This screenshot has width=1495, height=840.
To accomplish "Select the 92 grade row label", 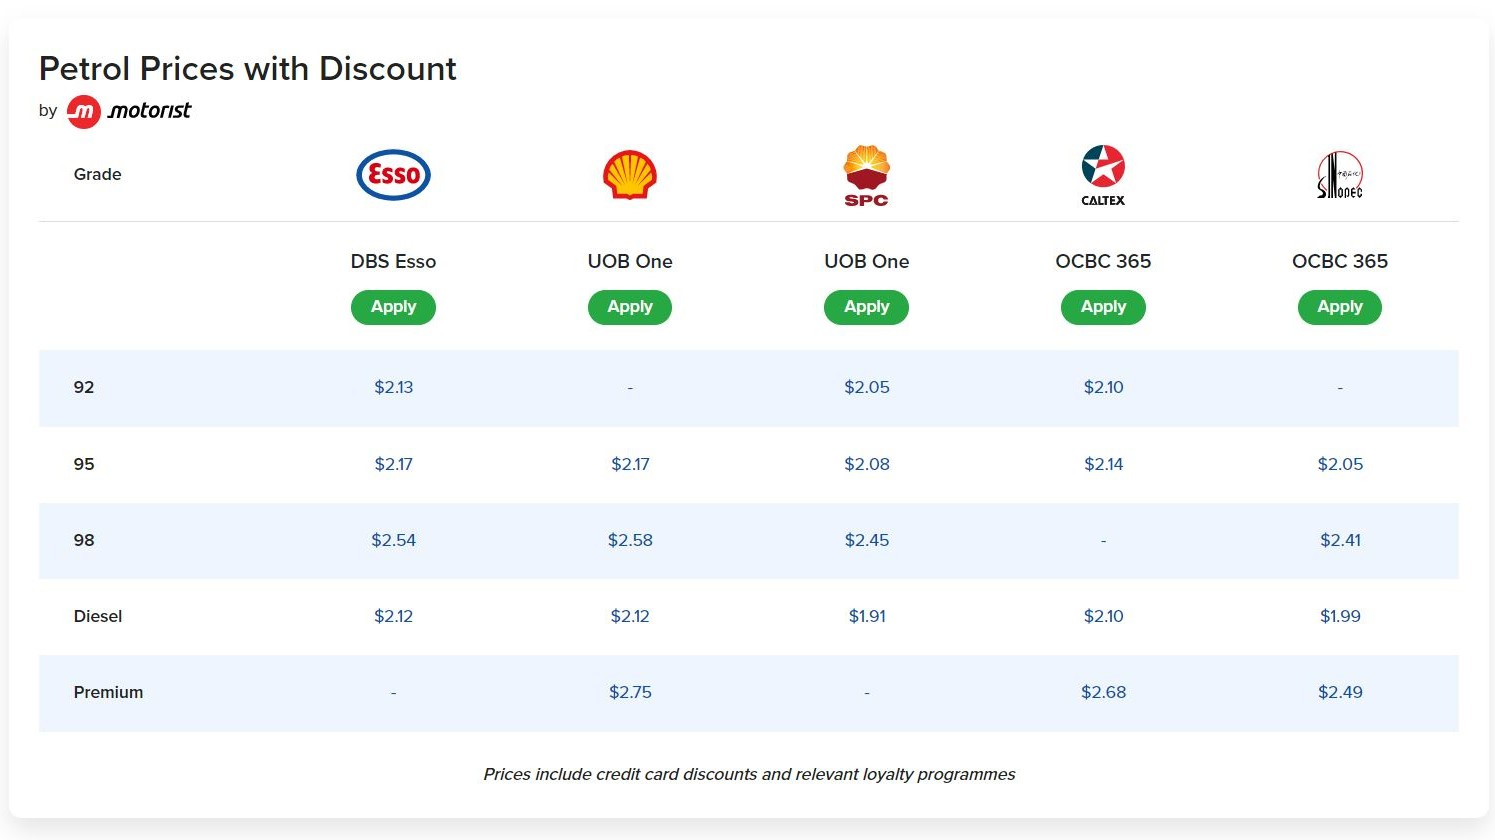I will (x=84, y=388).
